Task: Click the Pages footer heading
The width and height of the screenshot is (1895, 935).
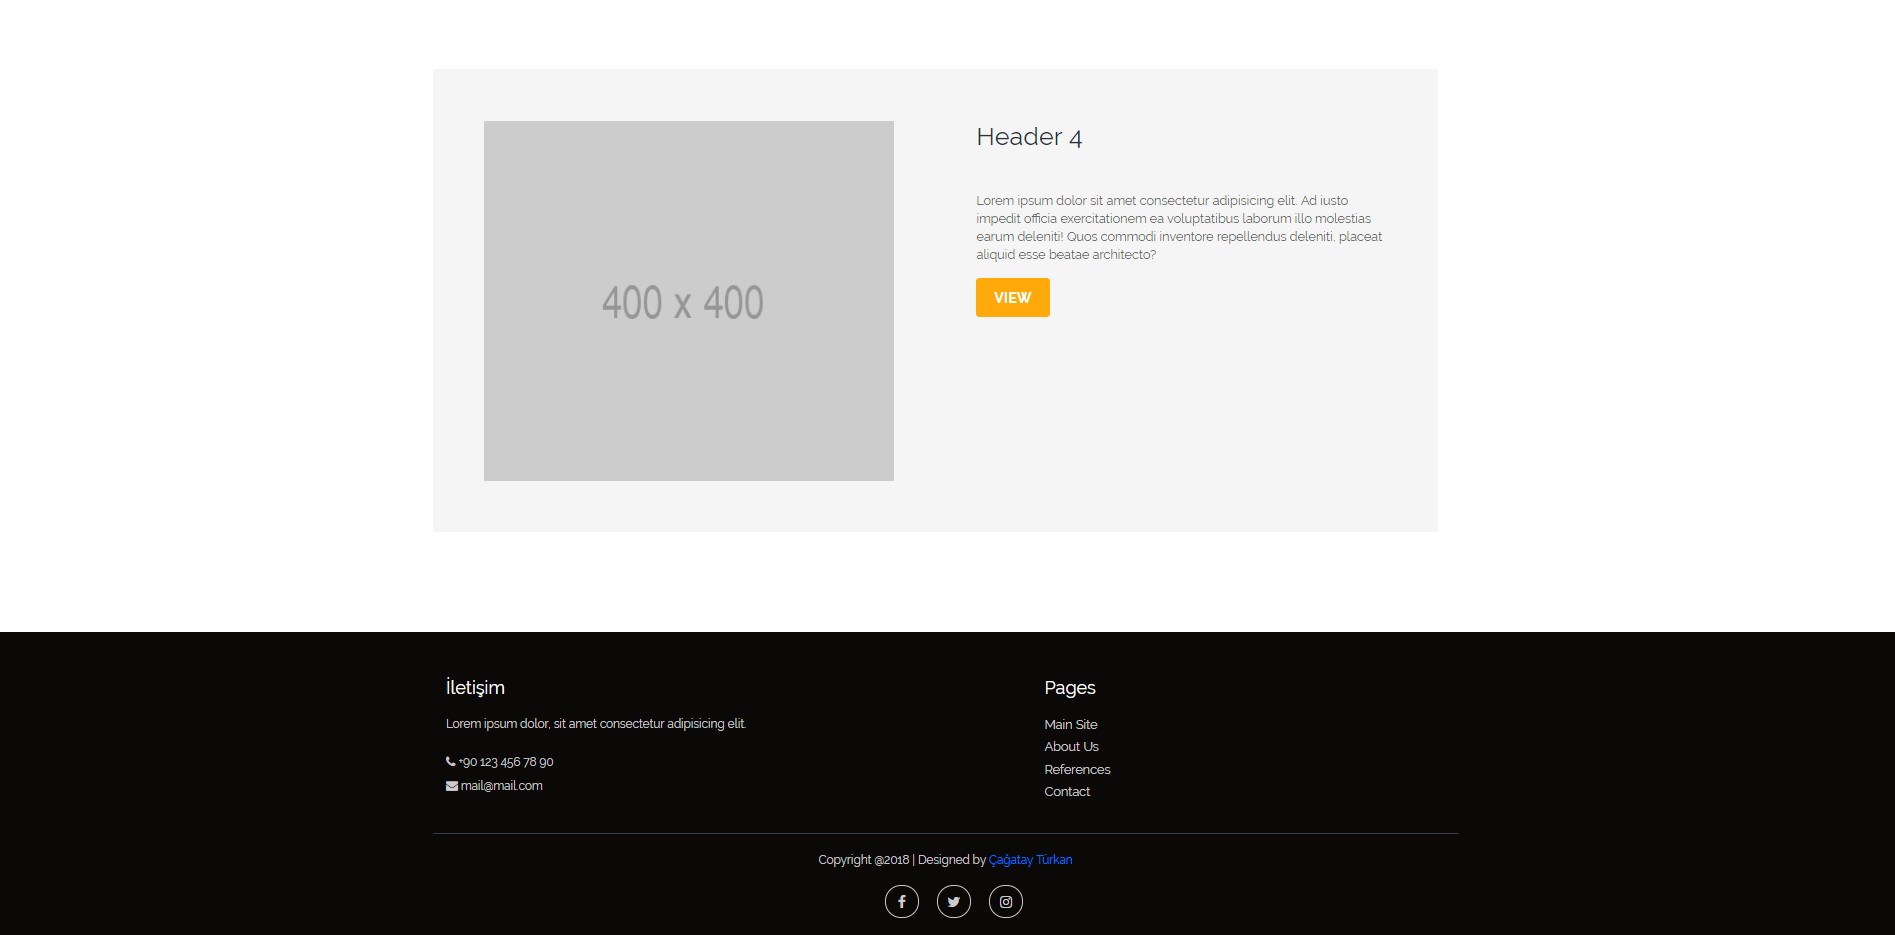Action: tap(1070, 688)
